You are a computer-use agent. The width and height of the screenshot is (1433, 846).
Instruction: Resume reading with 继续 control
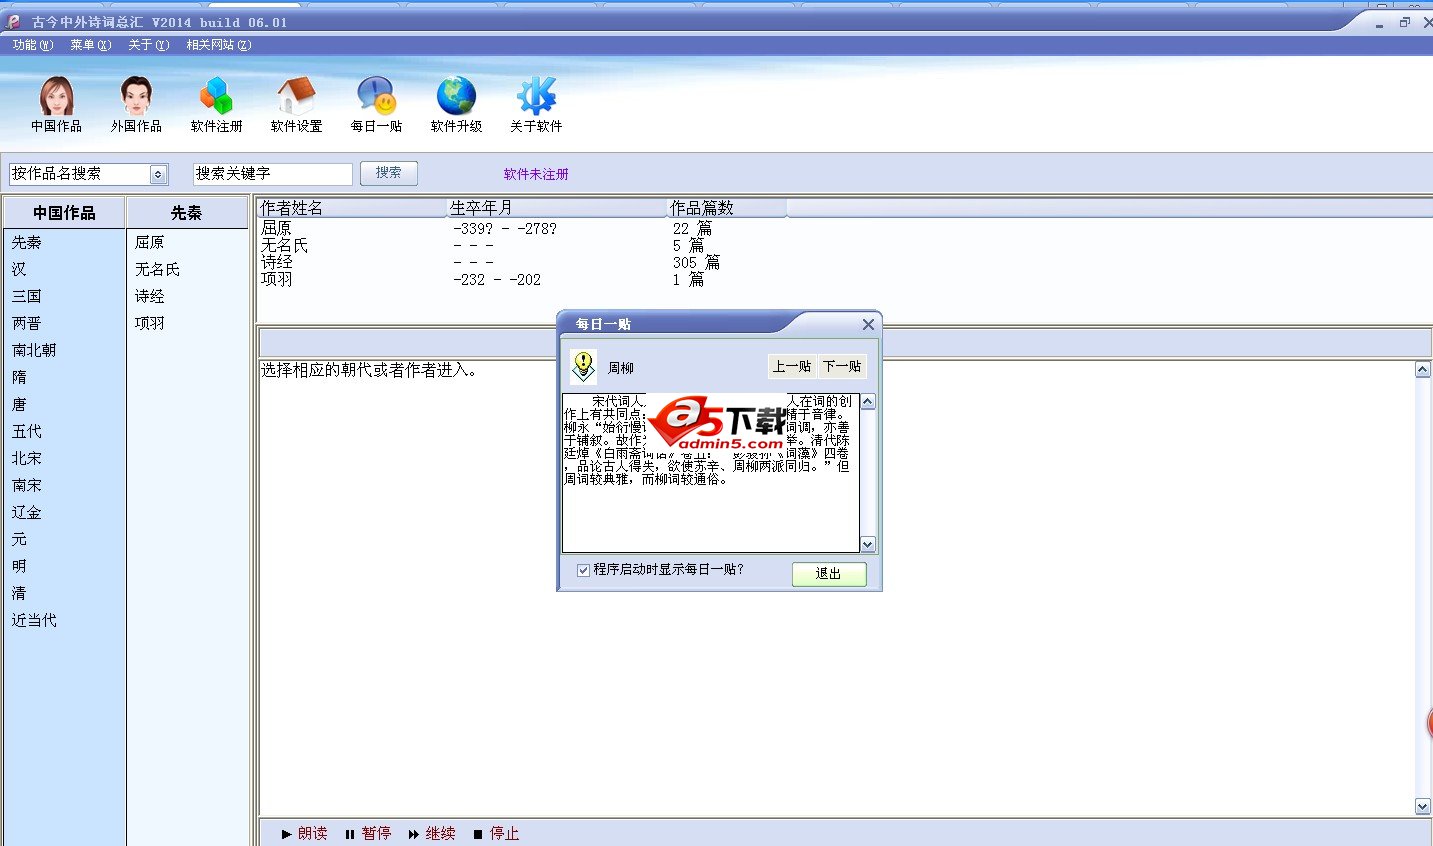click(432, 833)
